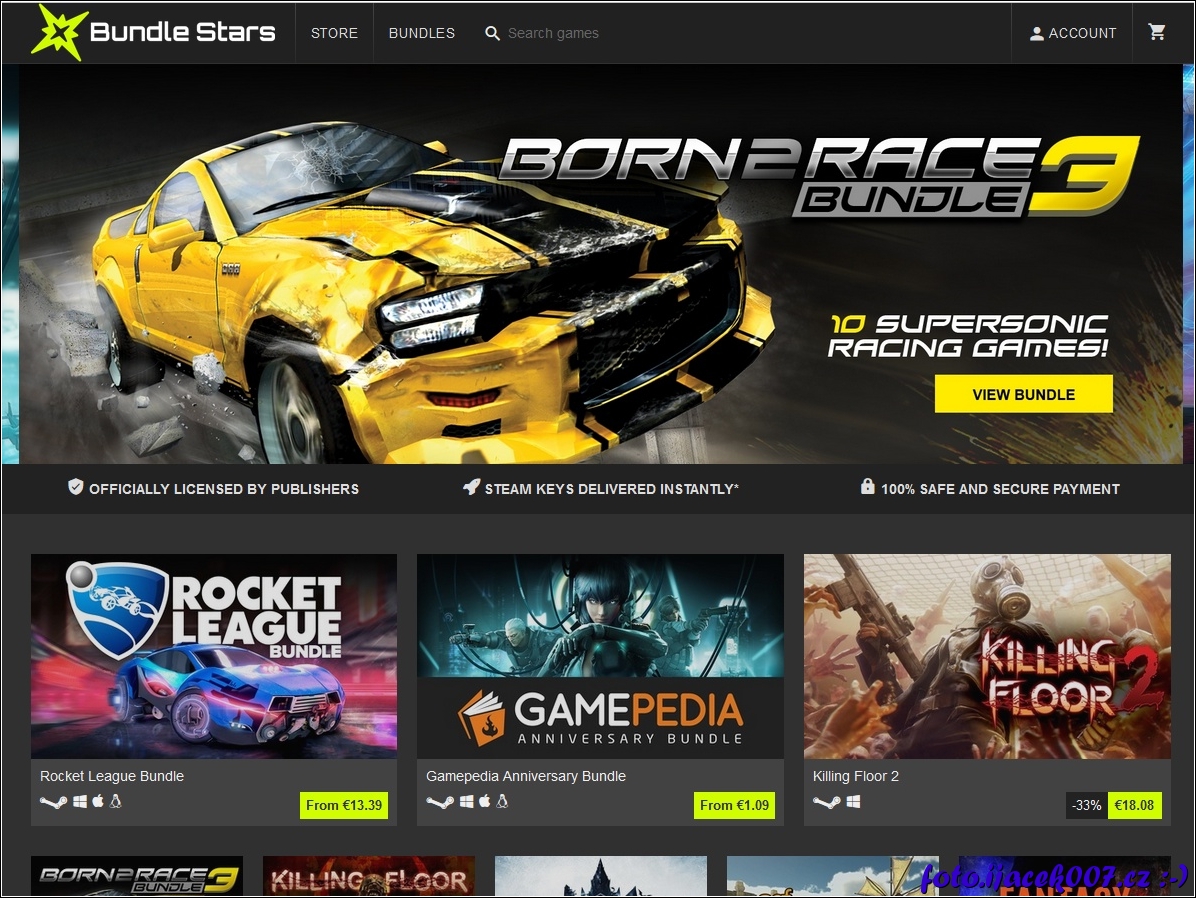
Task: Click the From €13.39 price button
Action: pos(343,805)
